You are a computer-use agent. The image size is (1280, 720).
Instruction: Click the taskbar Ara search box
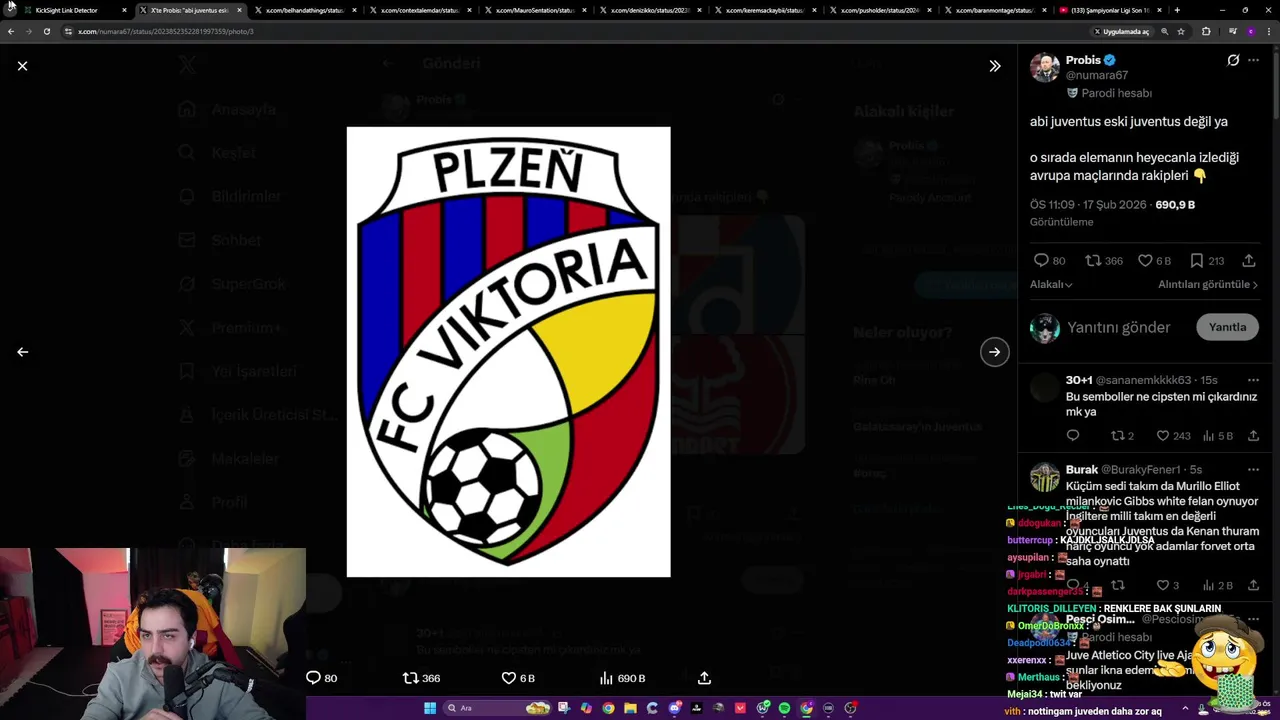tap(497, 708)
